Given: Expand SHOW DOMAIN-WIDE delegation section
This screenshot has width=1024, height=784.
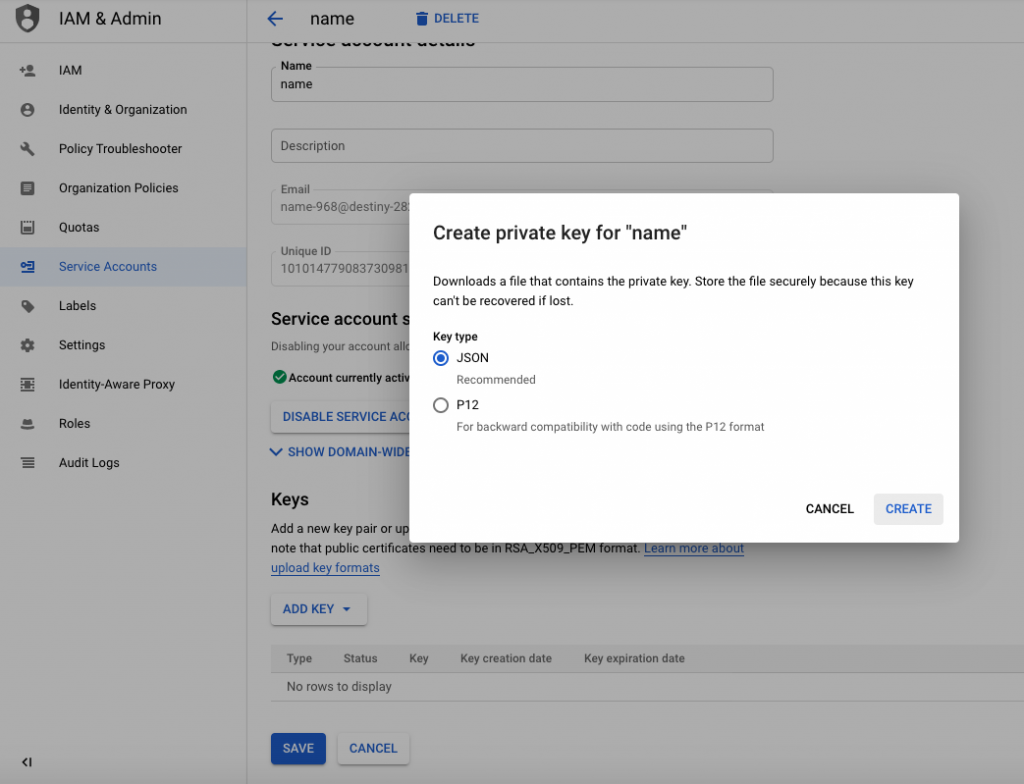Looking at the screenshot, I should tap(340, 451).
